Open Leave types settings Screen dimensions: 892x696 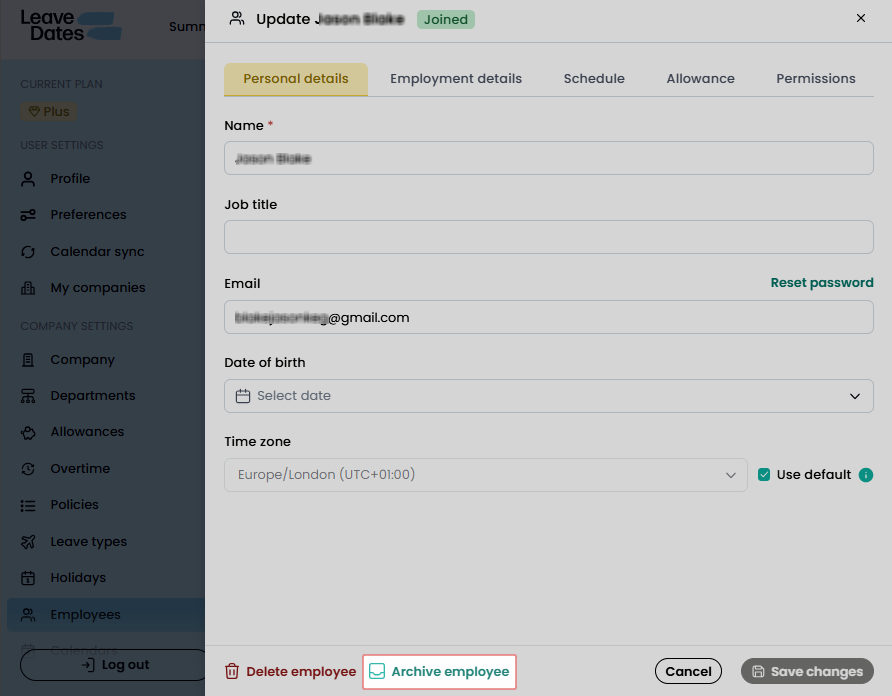tap(89, 542)
